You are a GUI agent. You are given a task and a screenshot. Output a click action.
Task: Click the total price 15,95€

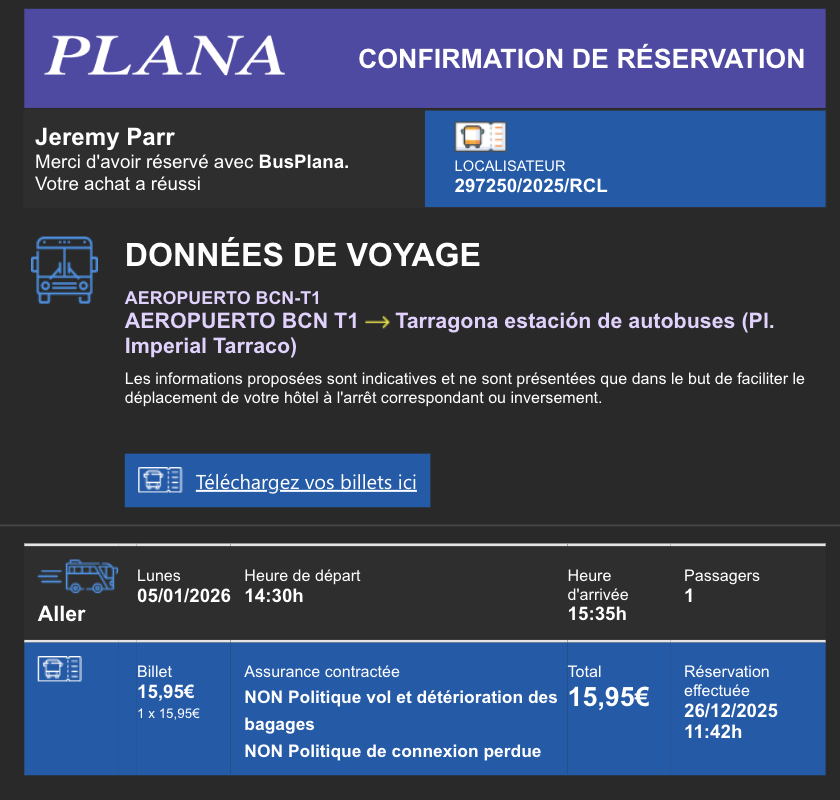click(609, 697)
